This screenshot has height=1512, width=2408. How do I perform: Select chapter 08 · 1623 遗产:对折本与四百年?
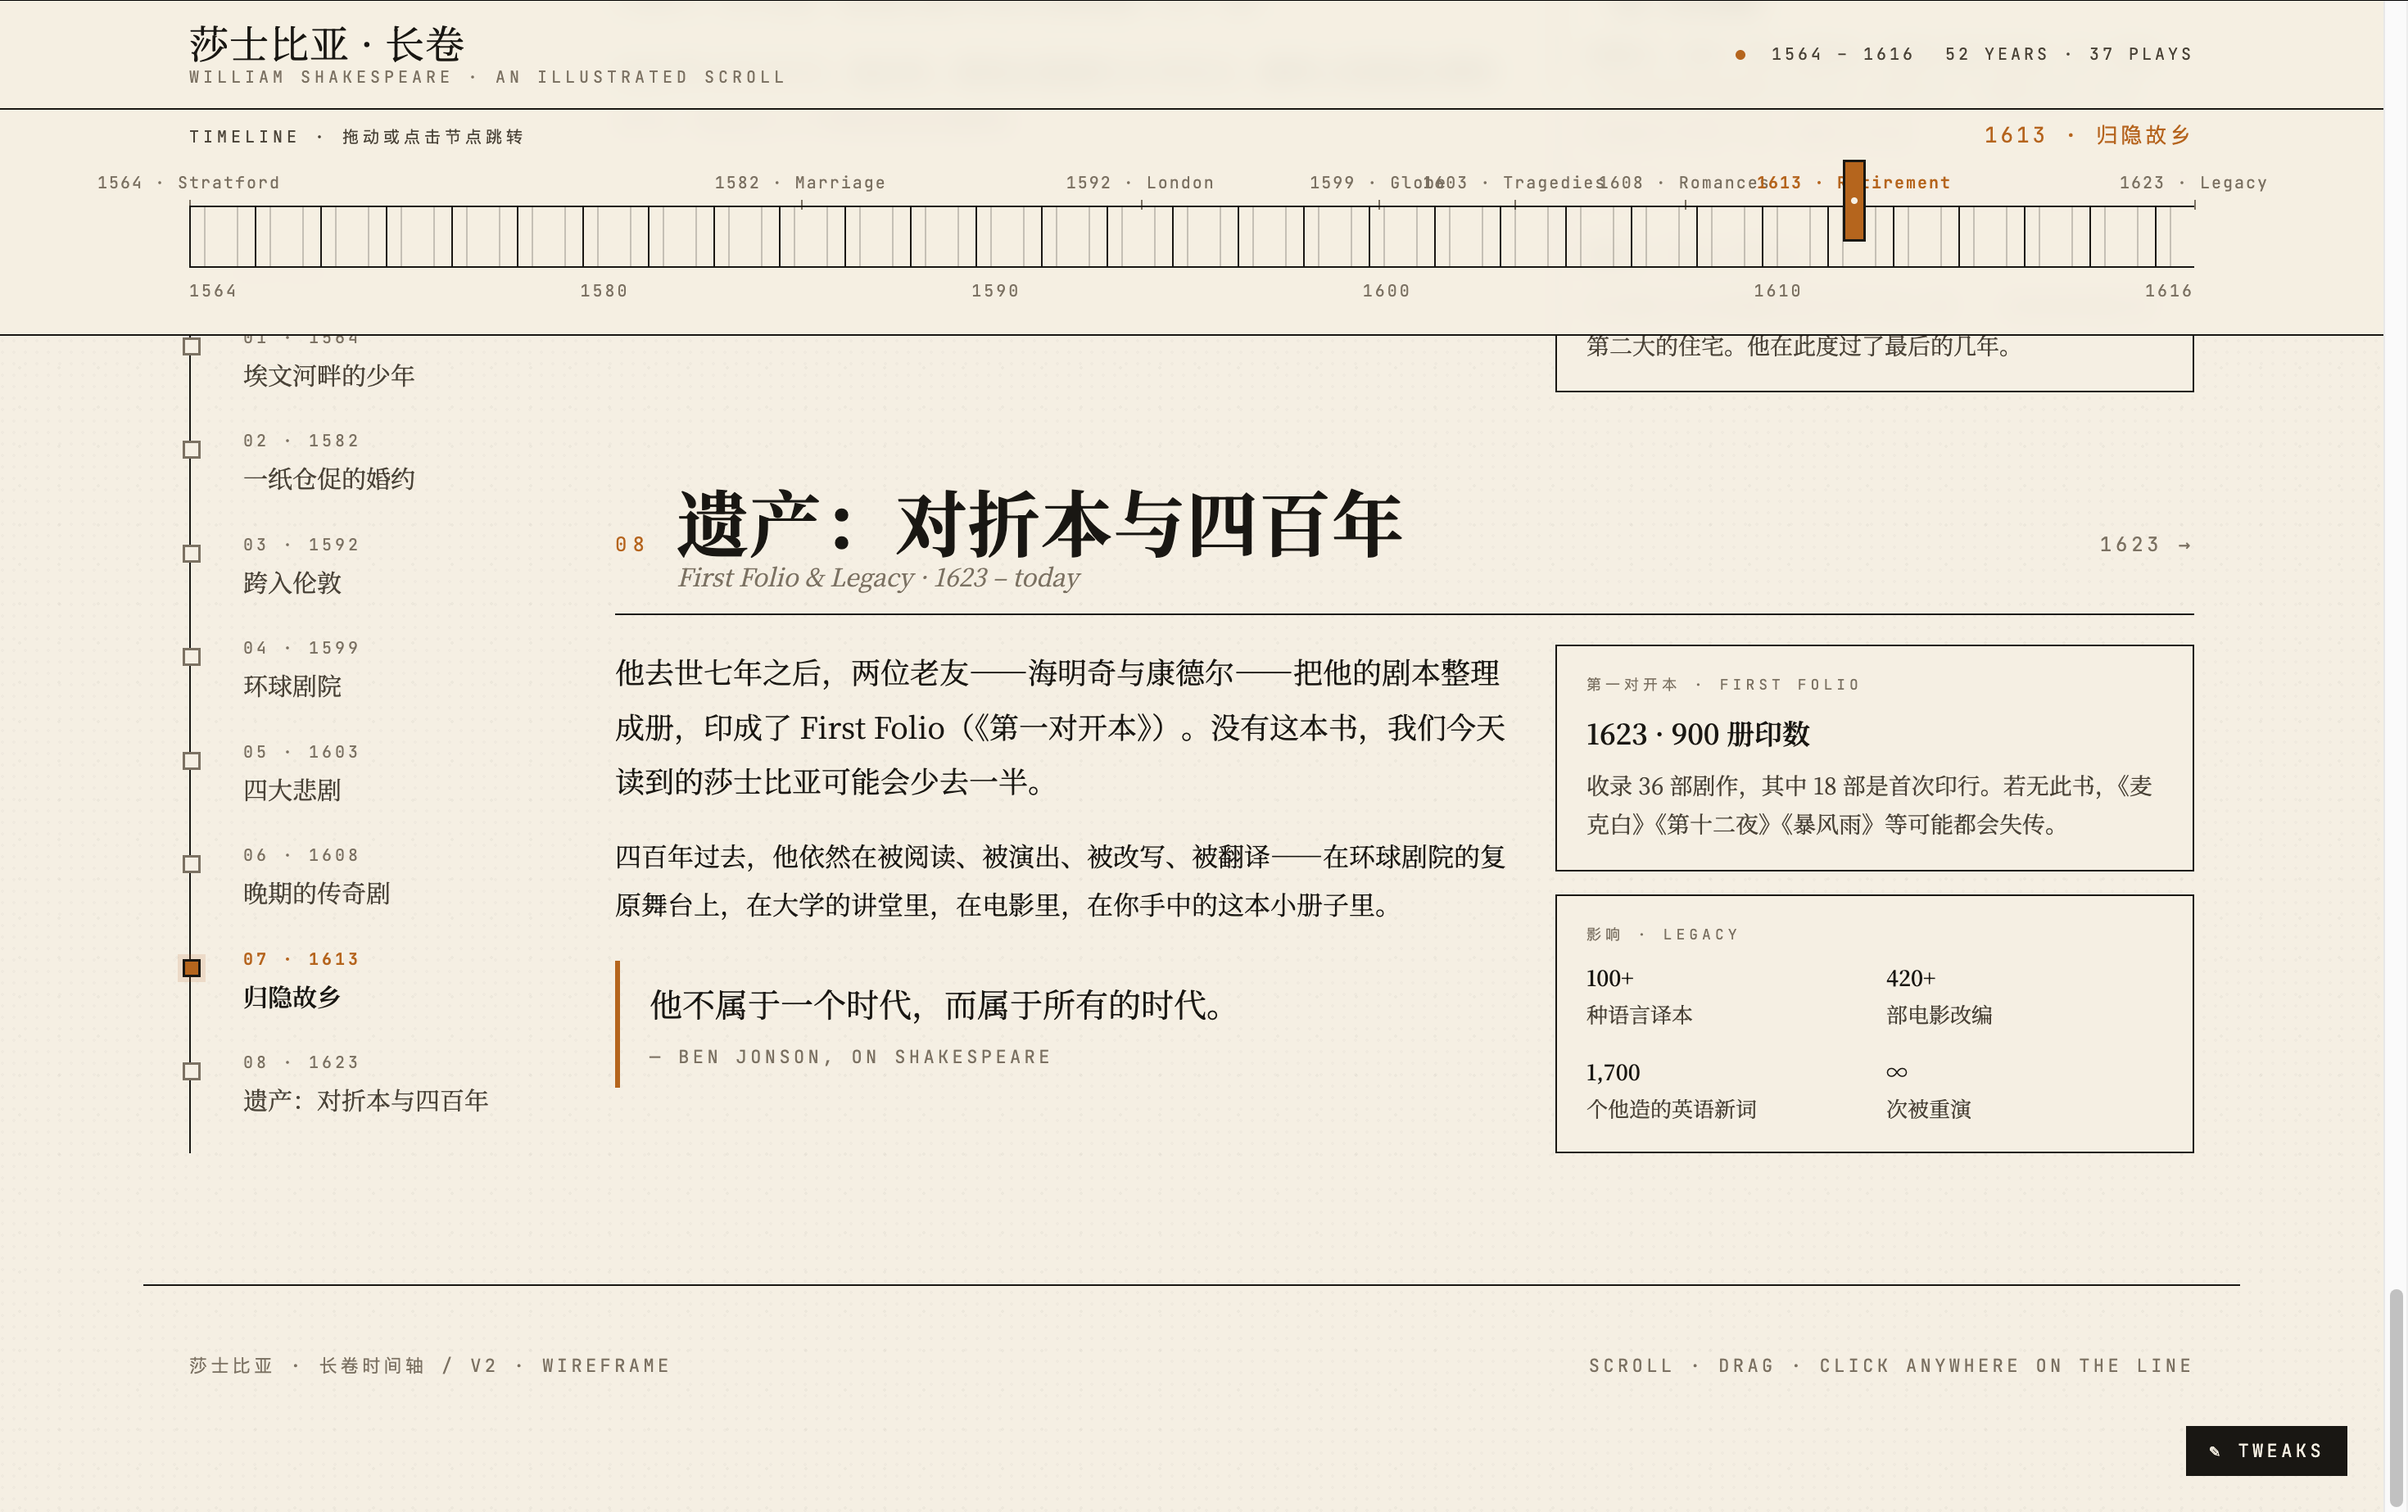pos(365,1083)
